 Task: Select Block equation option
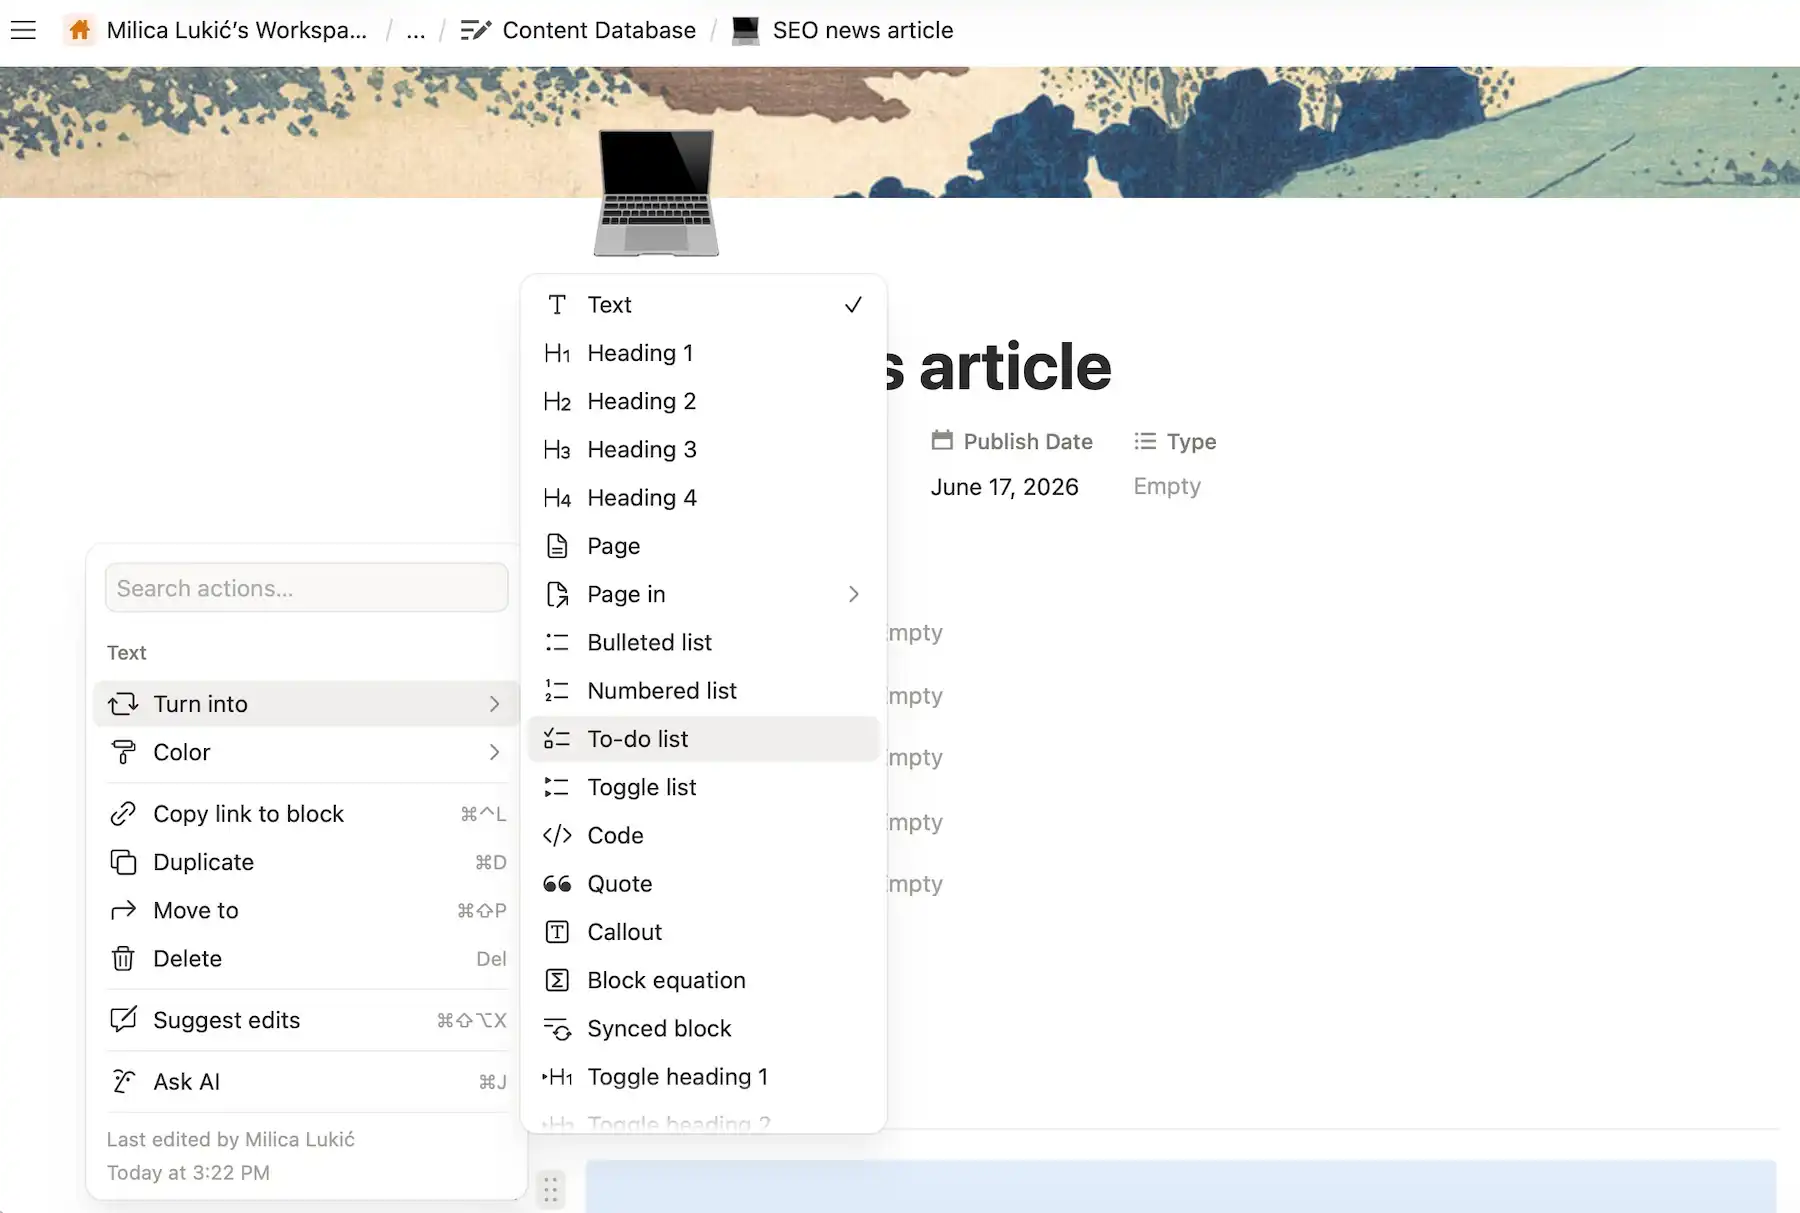[703, 980]
